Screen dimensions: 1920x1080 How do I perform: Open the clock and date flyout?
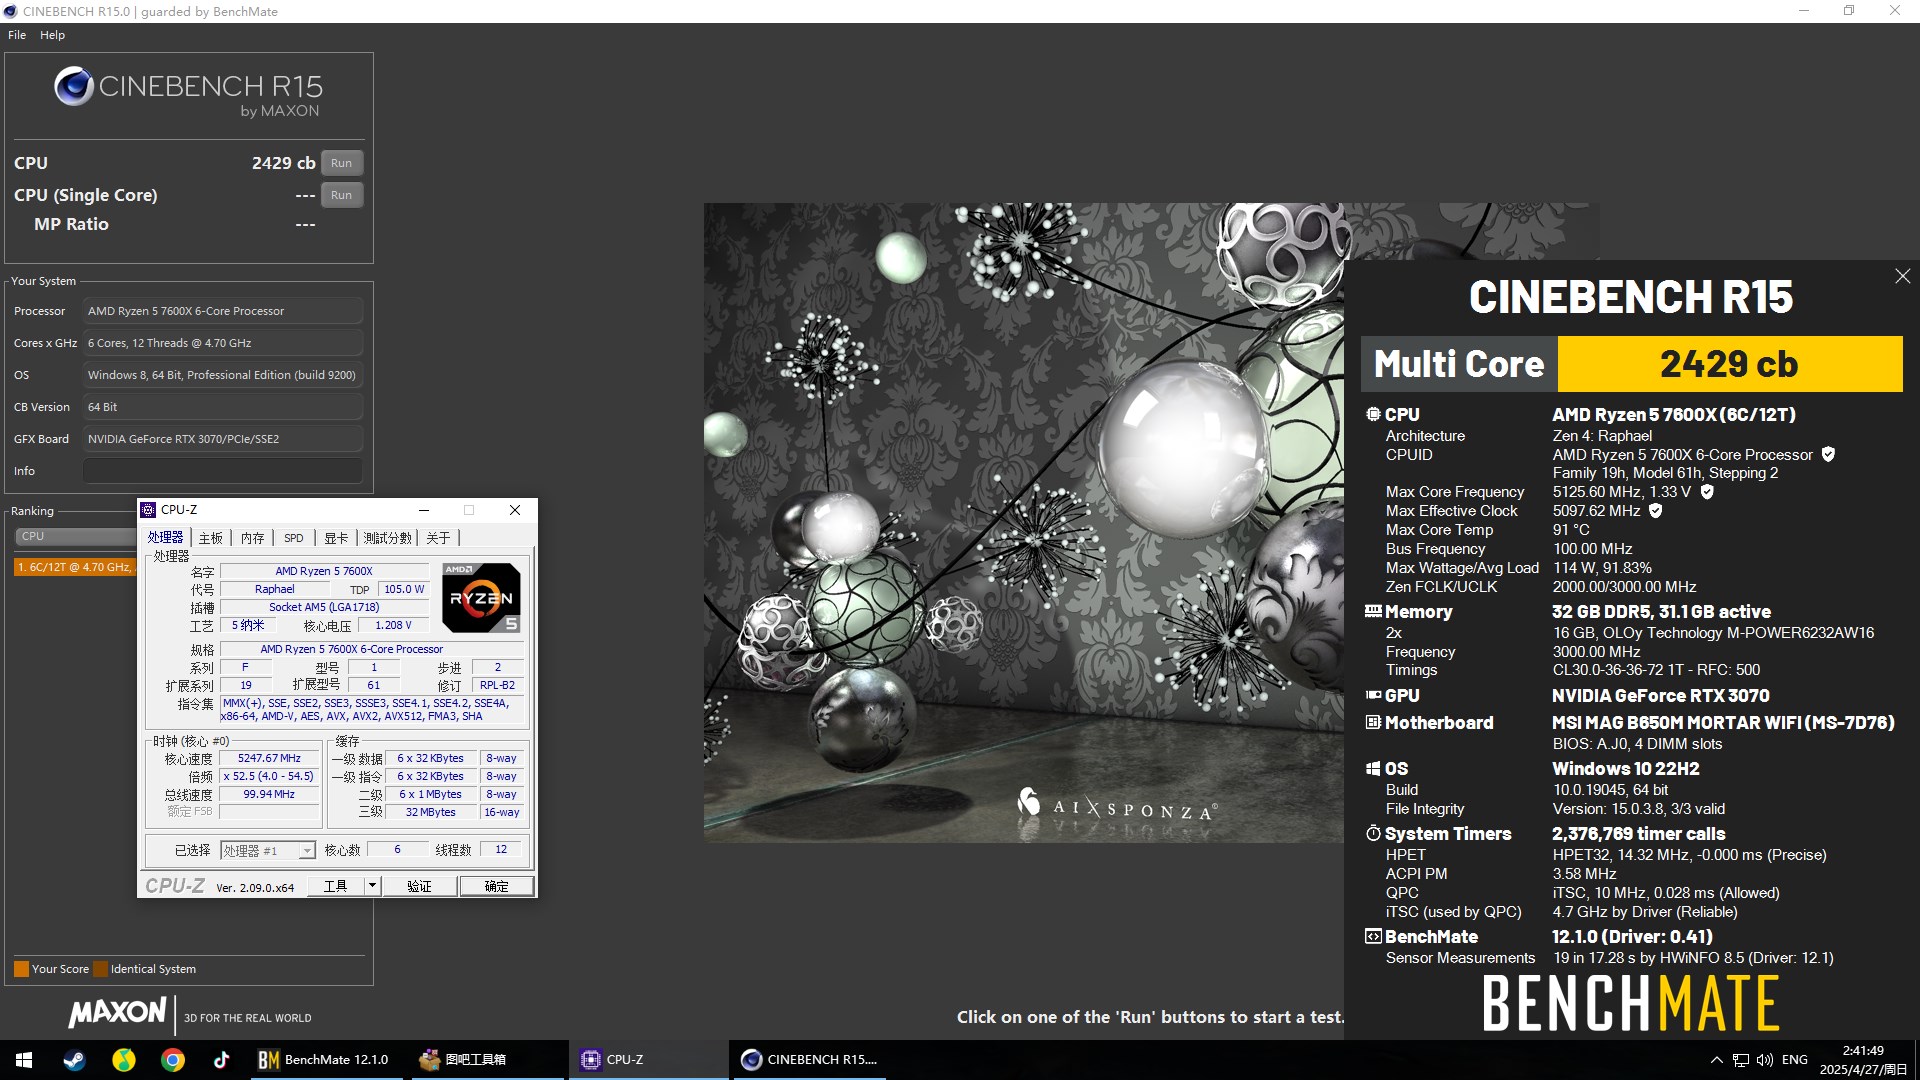point(1863,1060)
